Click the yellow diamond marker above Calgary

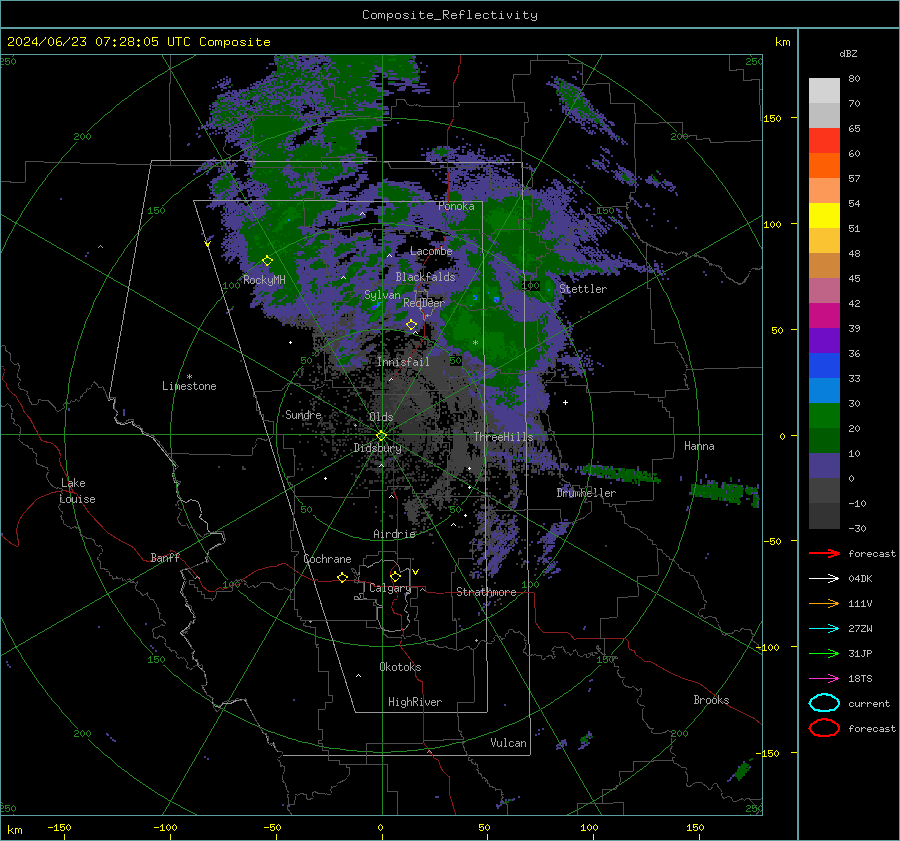pos(395,576)
